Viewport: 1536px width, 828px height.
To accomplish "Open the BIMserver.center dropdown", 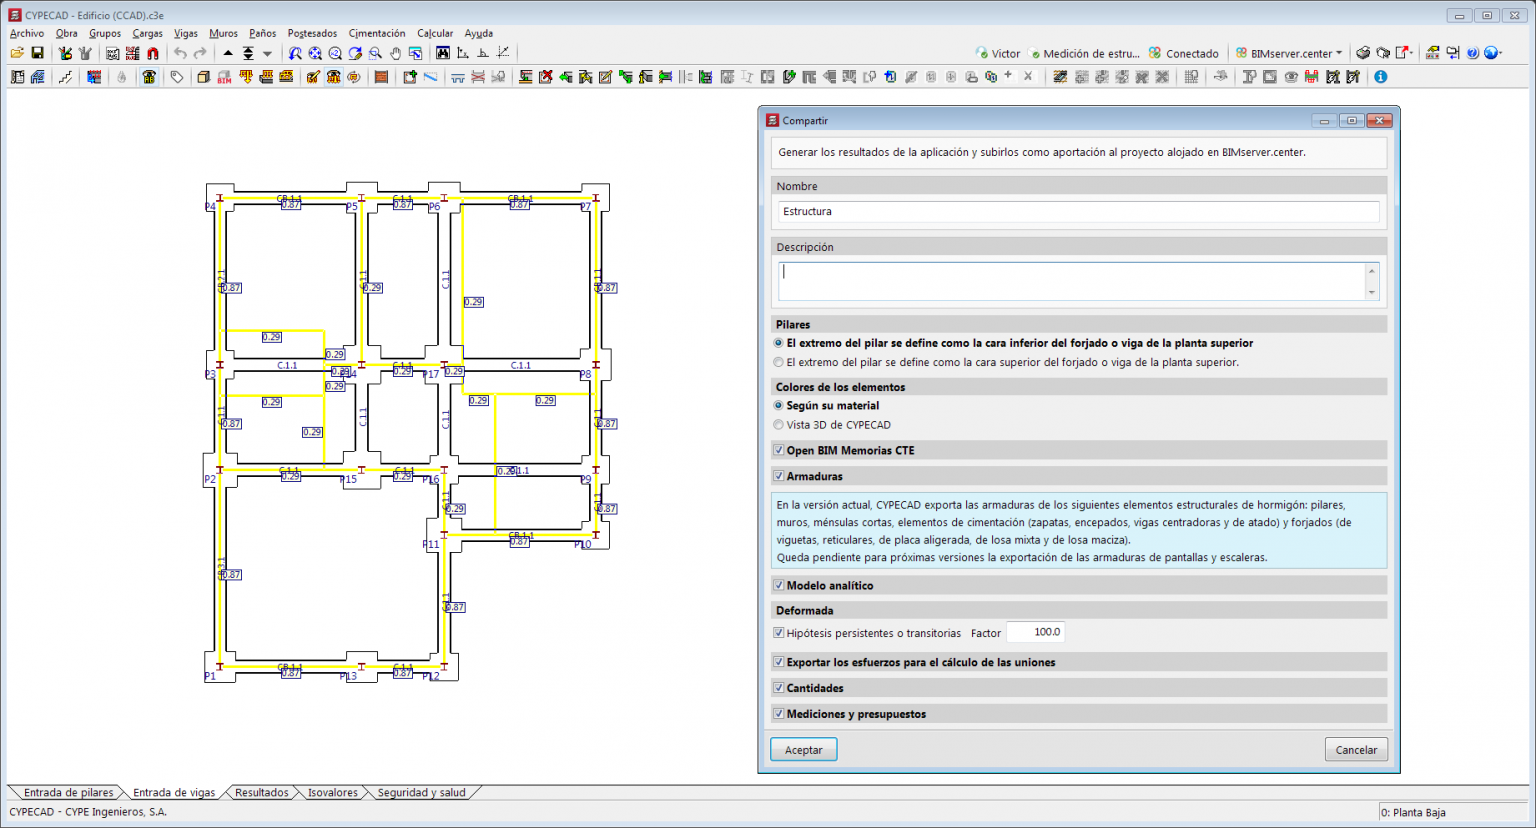I will 1290,54.
